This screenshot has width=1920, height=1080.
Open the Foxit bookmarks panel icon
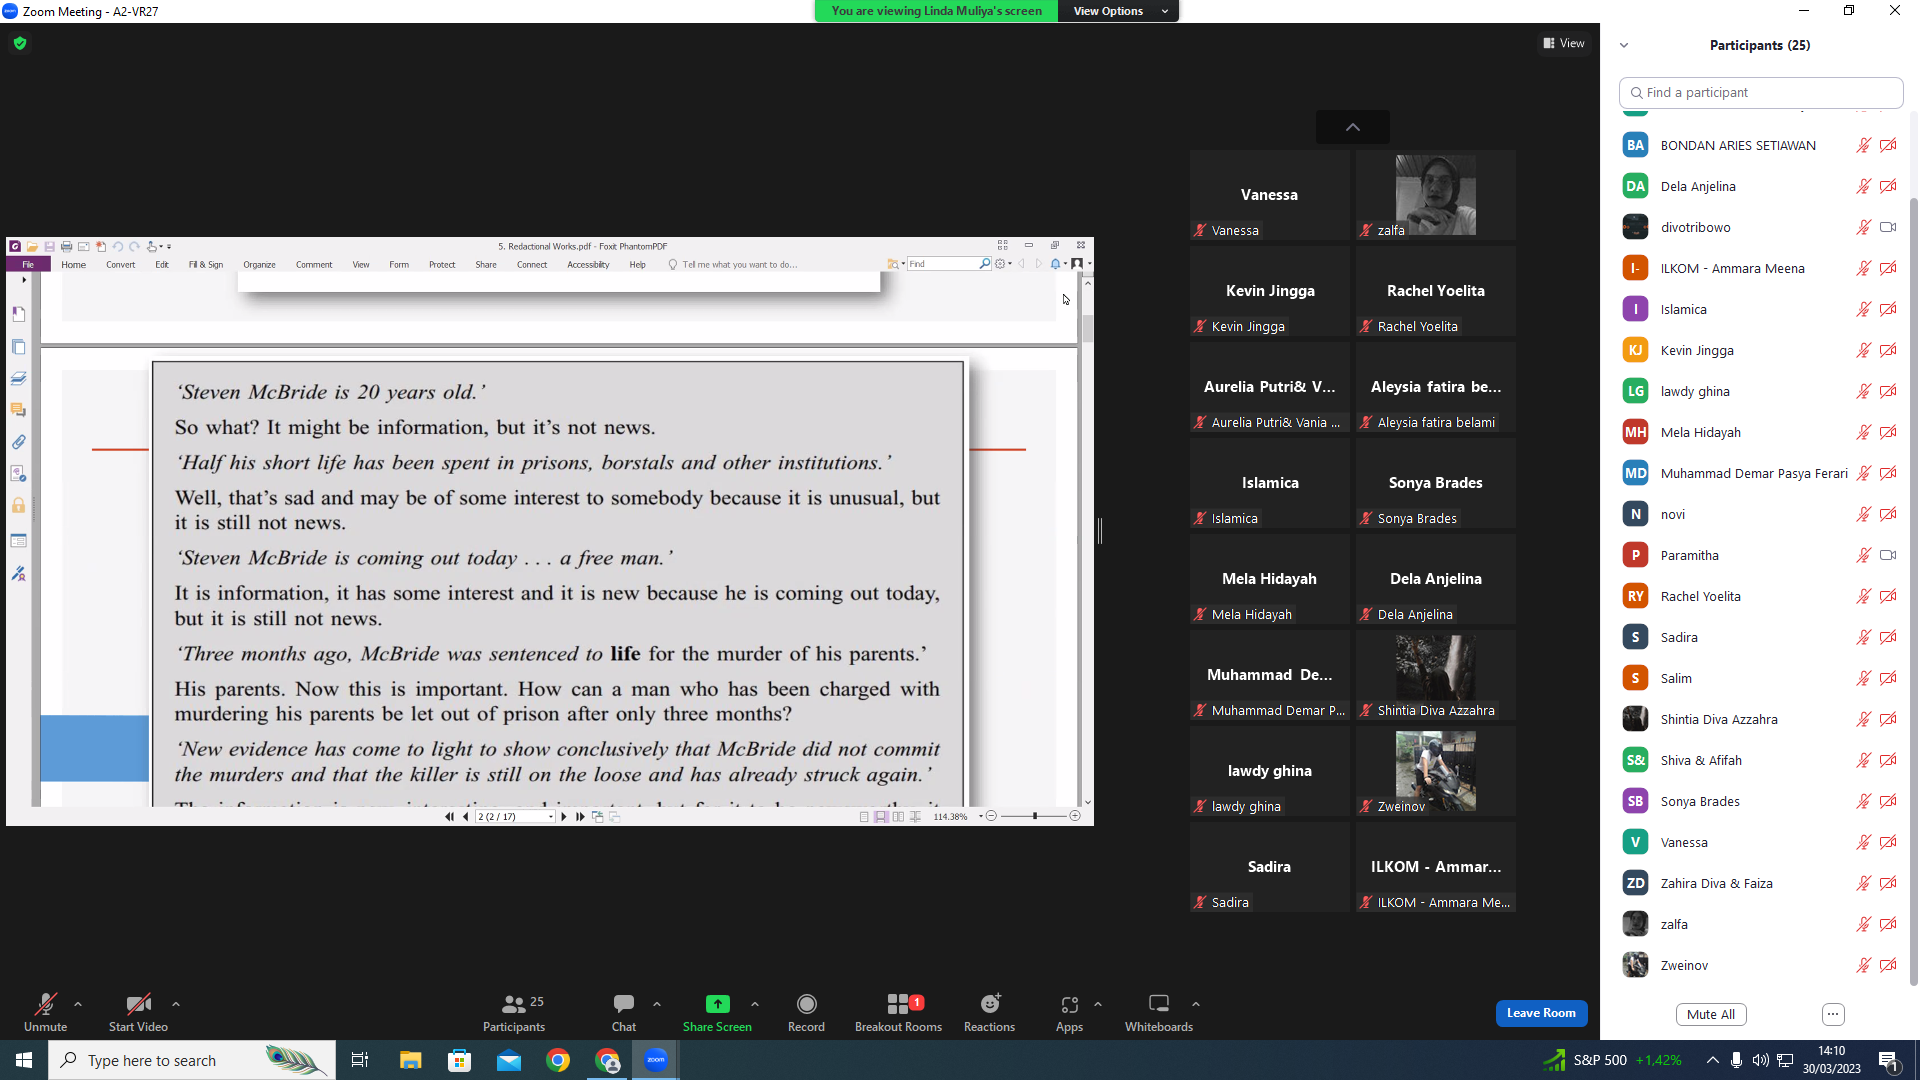click(x=18, y=314)
